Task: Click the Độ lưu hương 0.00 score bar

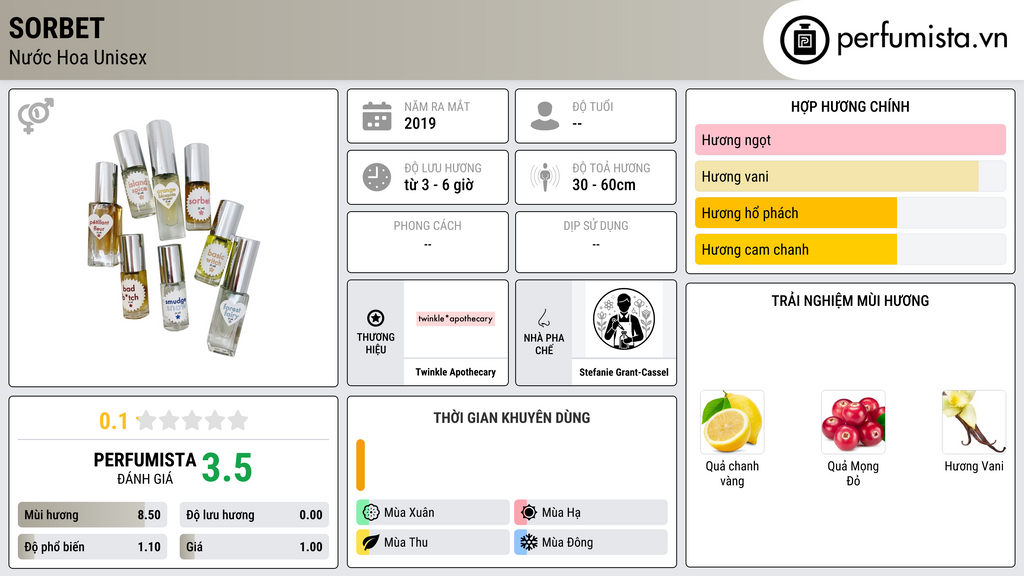Action: pos(254,515)
